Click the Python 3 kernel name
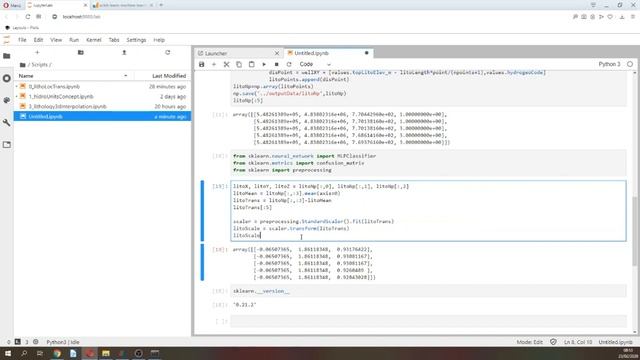Viewport: 640px width, 360px height. click(609, 64)
